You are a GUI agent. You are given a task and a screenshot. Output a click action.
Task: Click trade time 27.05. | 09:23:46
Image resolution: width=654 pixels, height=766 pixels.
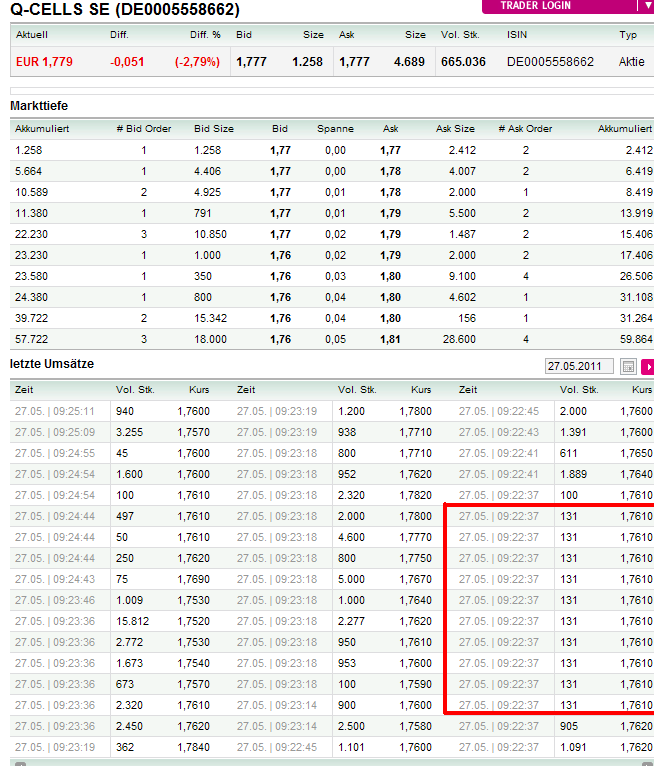coord(55,600)
